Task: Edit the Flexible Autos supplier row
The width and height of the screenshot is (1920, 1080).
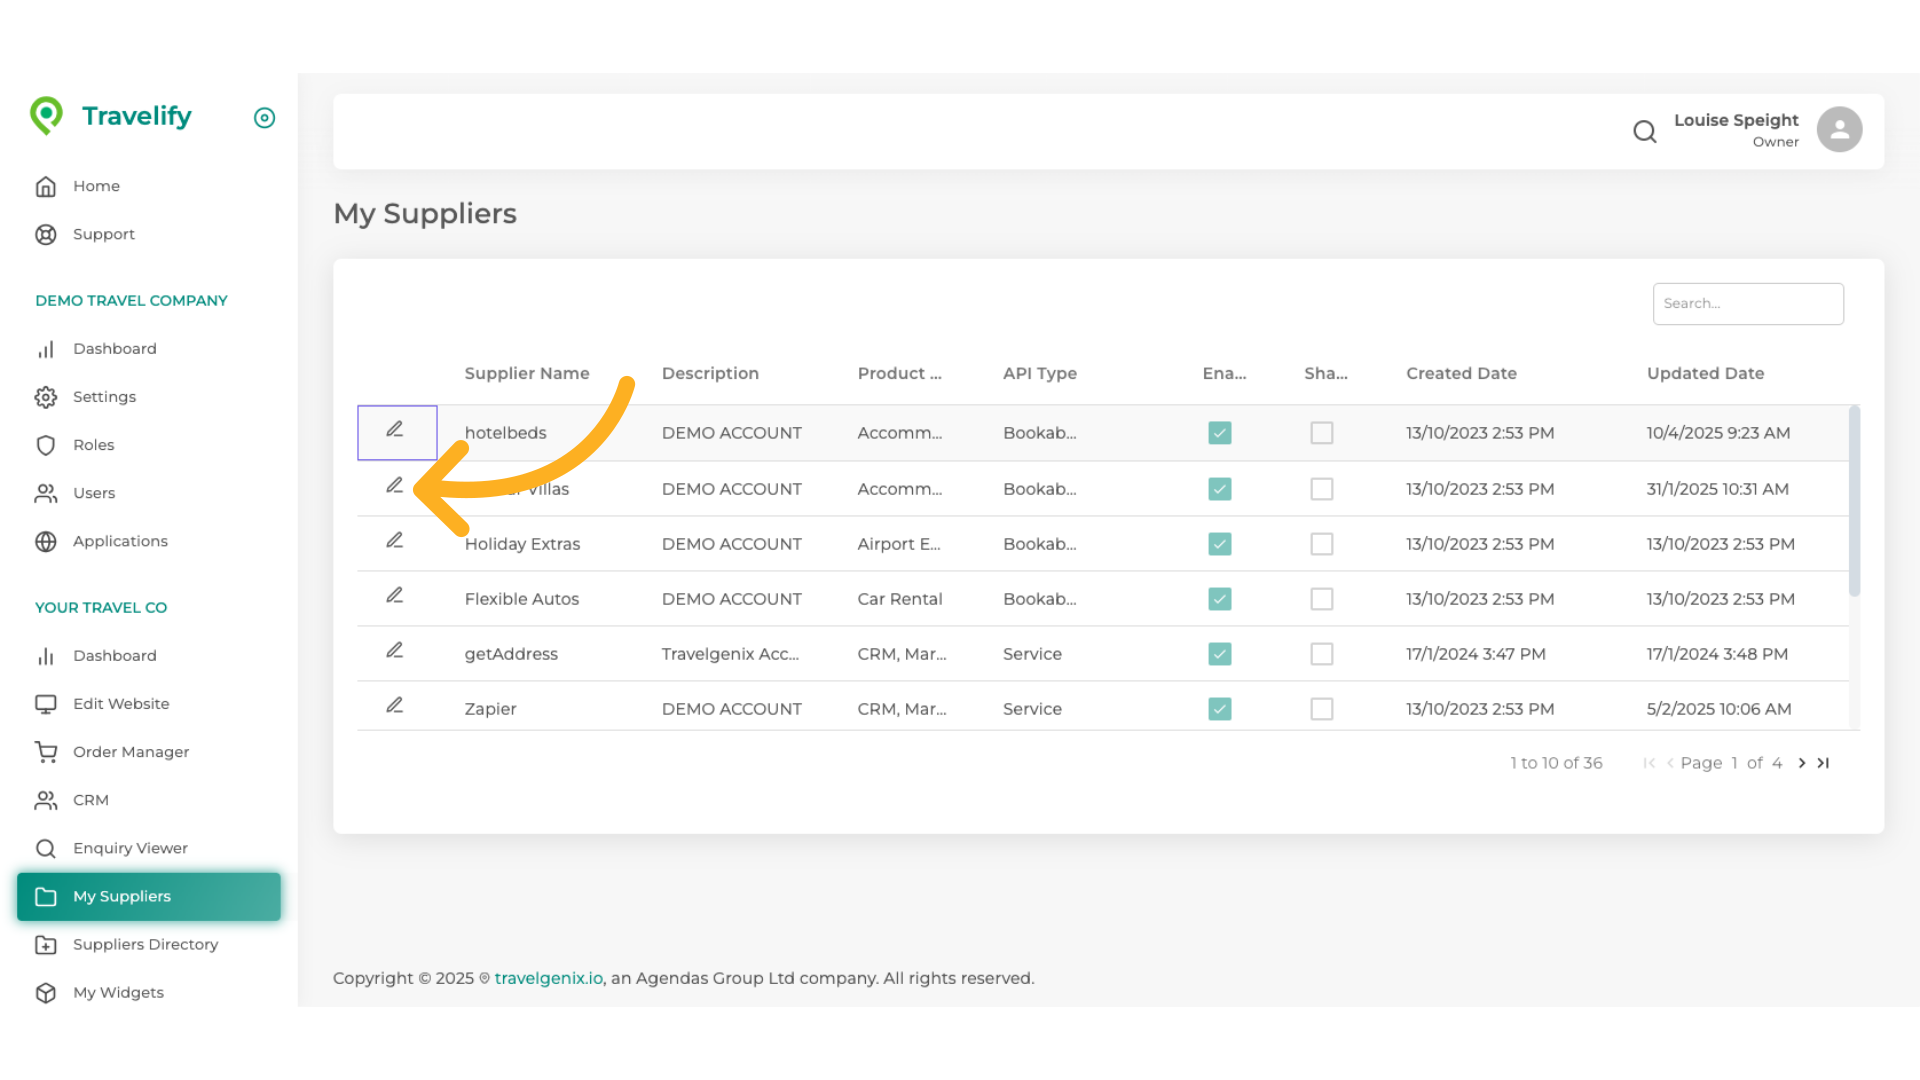Action: 395,596
